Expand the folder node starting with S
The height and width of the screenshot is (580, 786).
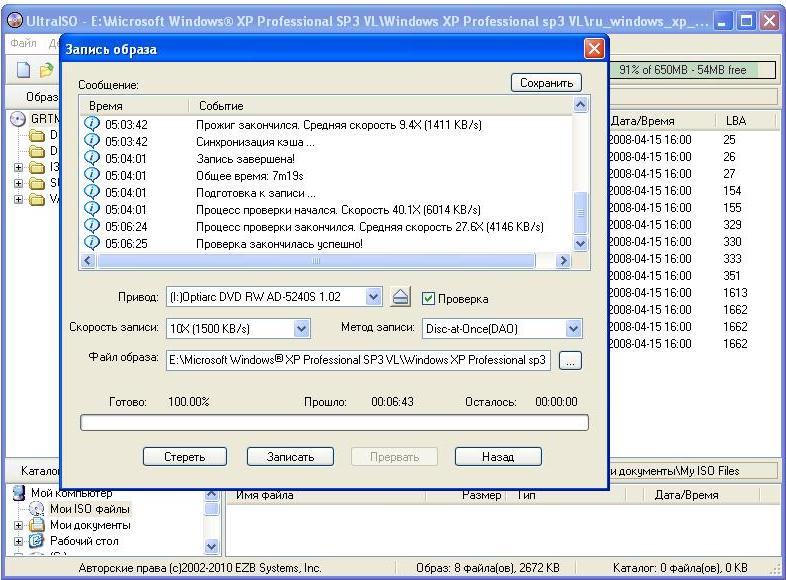(x=19, y=183)
